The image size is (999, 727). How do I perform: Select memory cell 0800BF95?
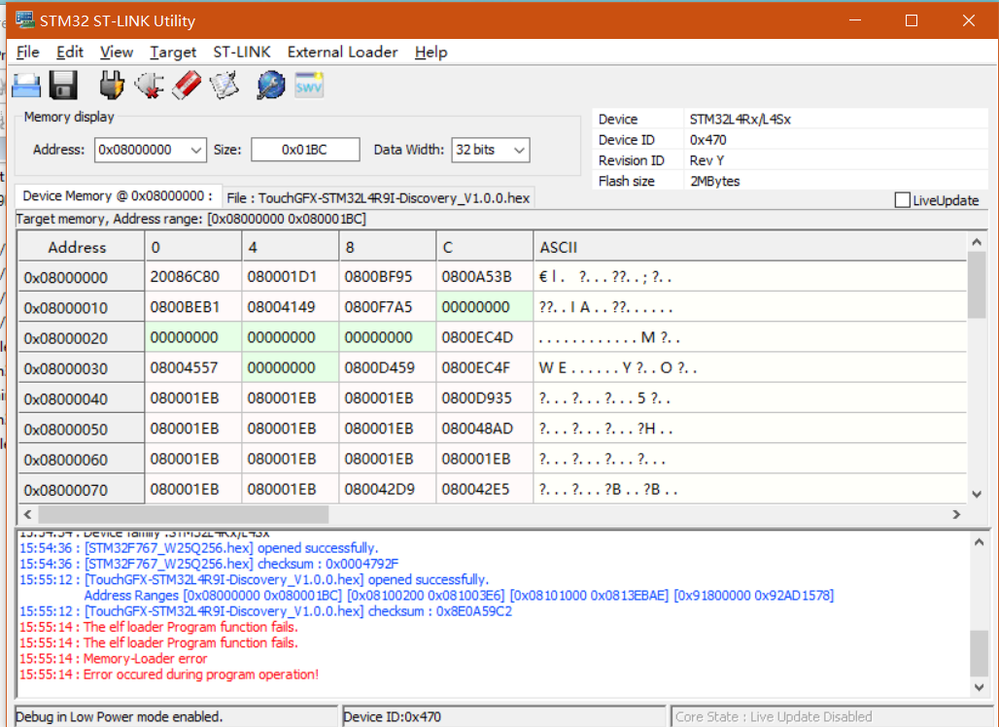coord(387,277)
